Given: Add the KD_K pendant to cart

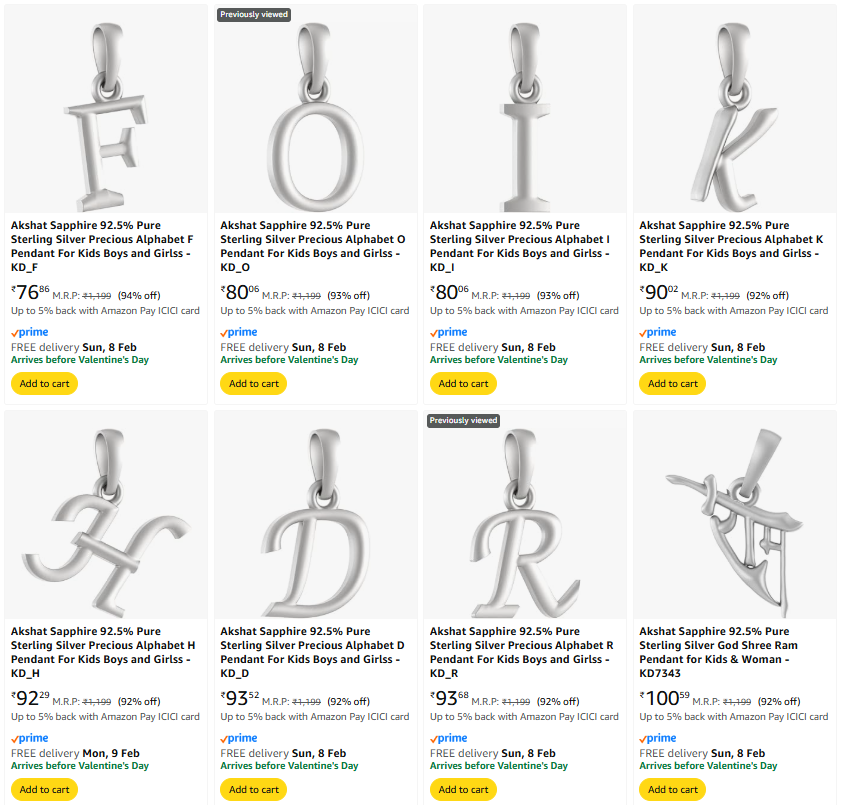Looking at the screenshot, I should [x=673, y=383].
